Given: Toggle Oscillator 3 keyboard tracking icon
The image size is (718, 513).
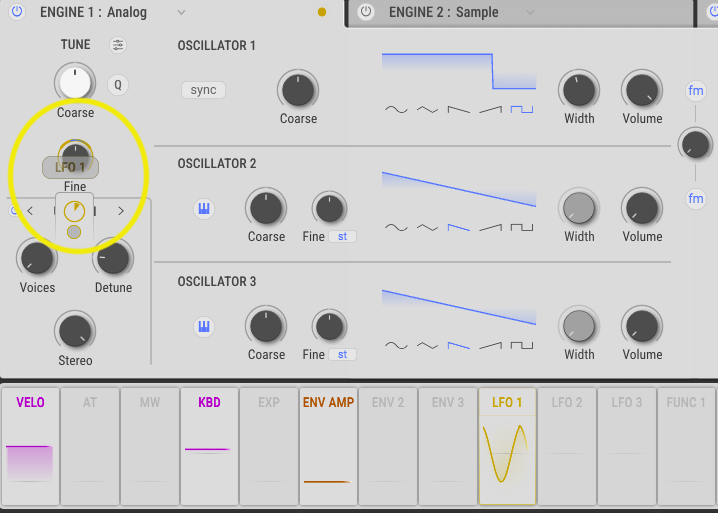Looking at the screenshot, I should [x=204, y=327].
